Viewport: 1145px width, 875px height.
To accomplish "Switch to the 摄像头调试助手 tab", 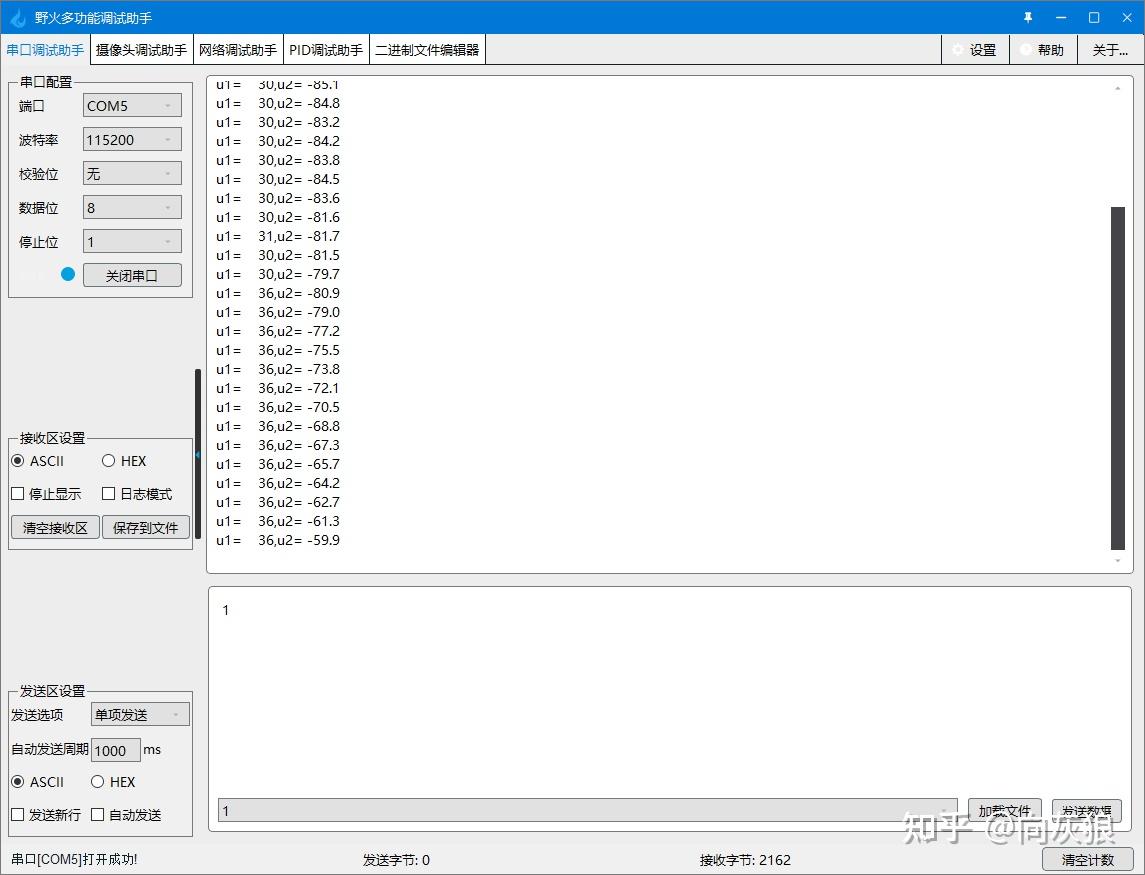I will pos(141,48).
